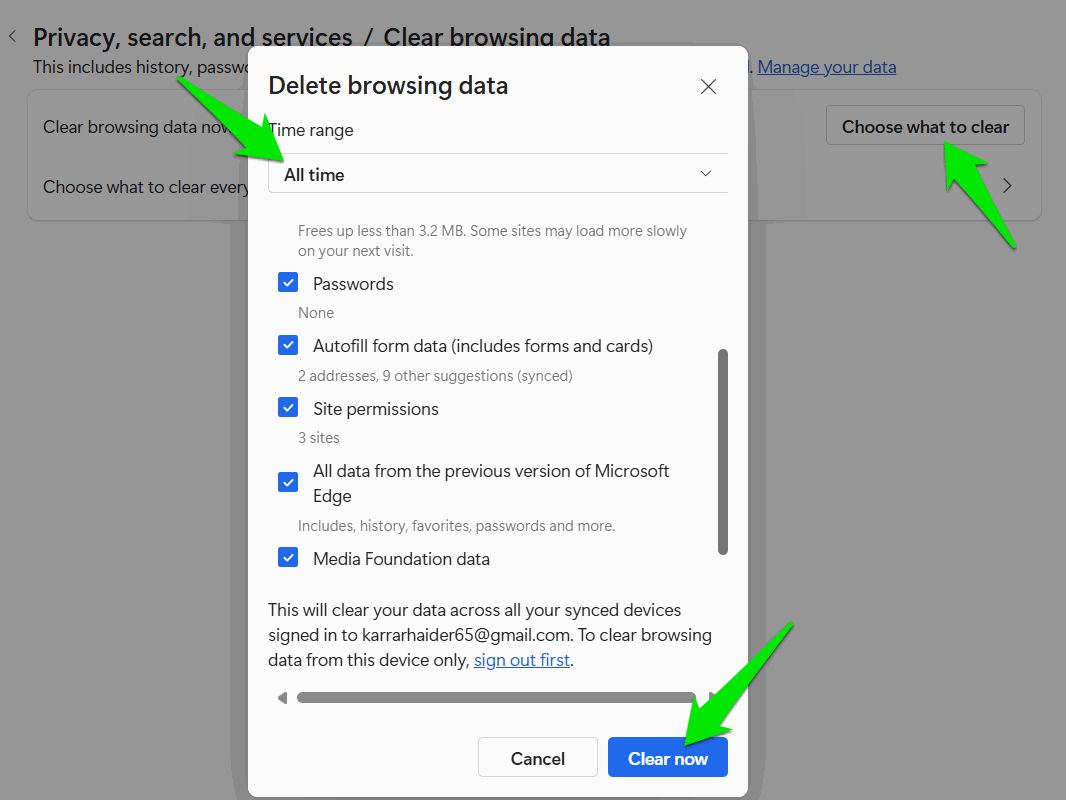Uncheck the Media Foundation data checkbox

[288, 558]
